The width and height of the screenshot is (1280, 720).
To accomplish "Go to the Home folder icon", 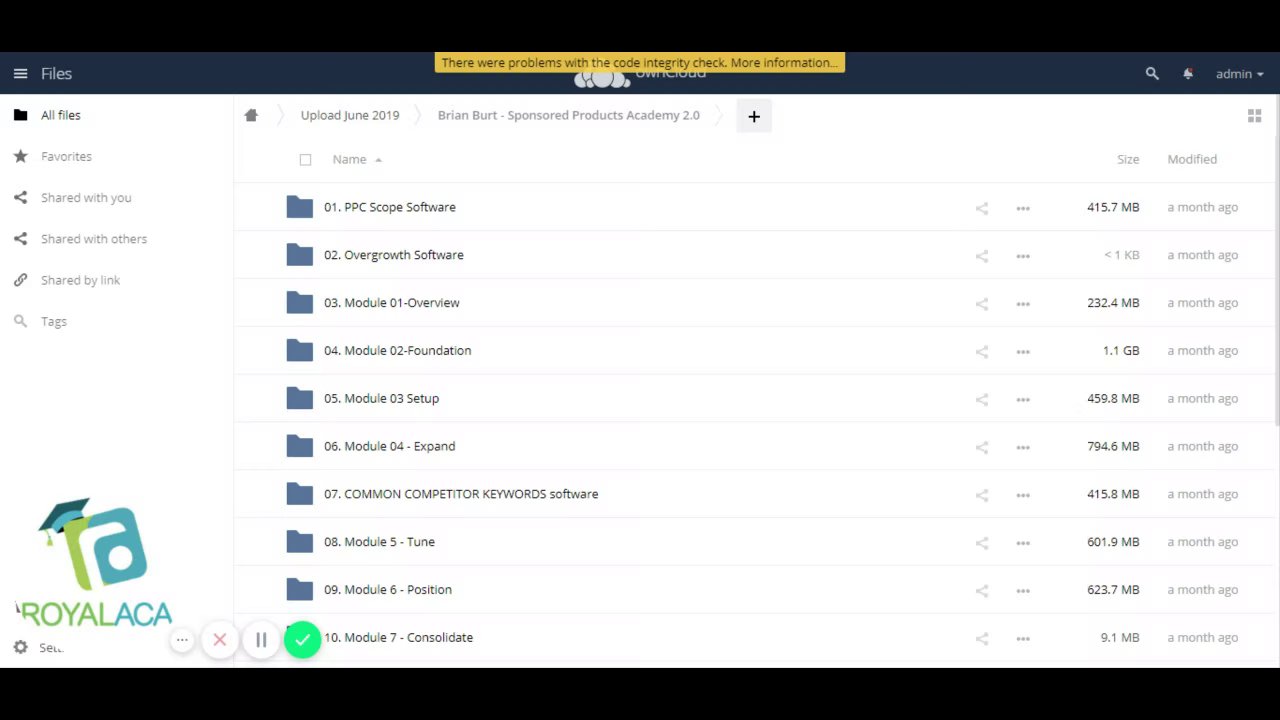I will point(251,115).
